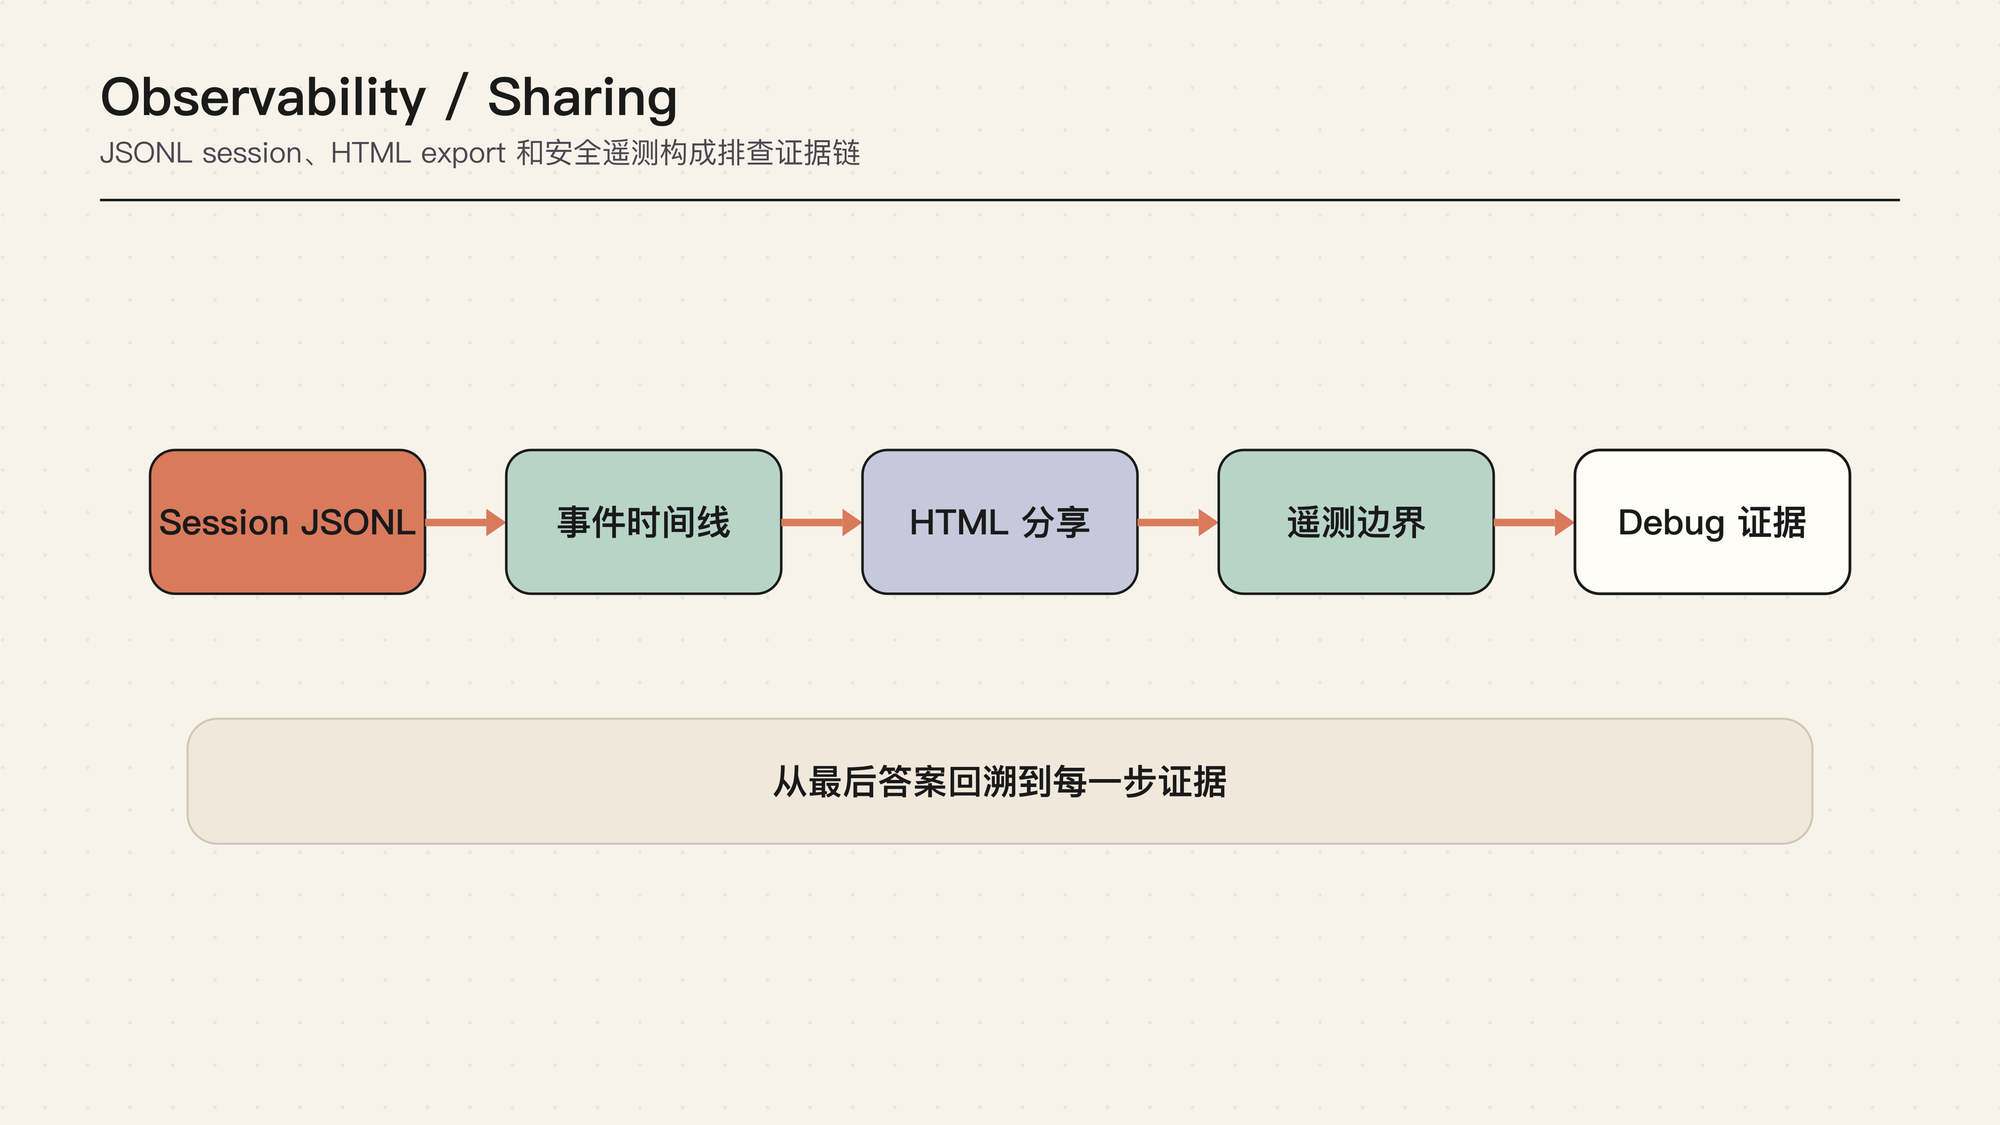
Task: Click the Debug 证据 box
Action: click(1711, 522)
